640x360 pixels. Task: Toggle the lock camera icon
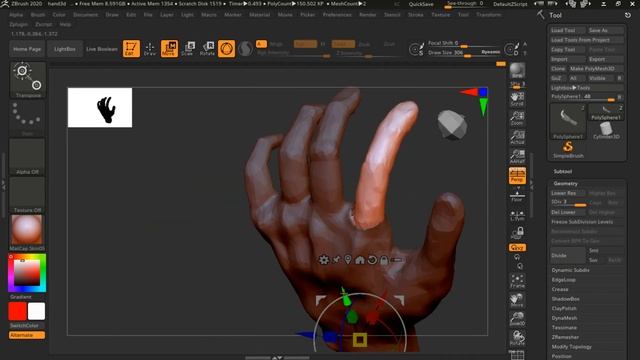click(517, 233)
